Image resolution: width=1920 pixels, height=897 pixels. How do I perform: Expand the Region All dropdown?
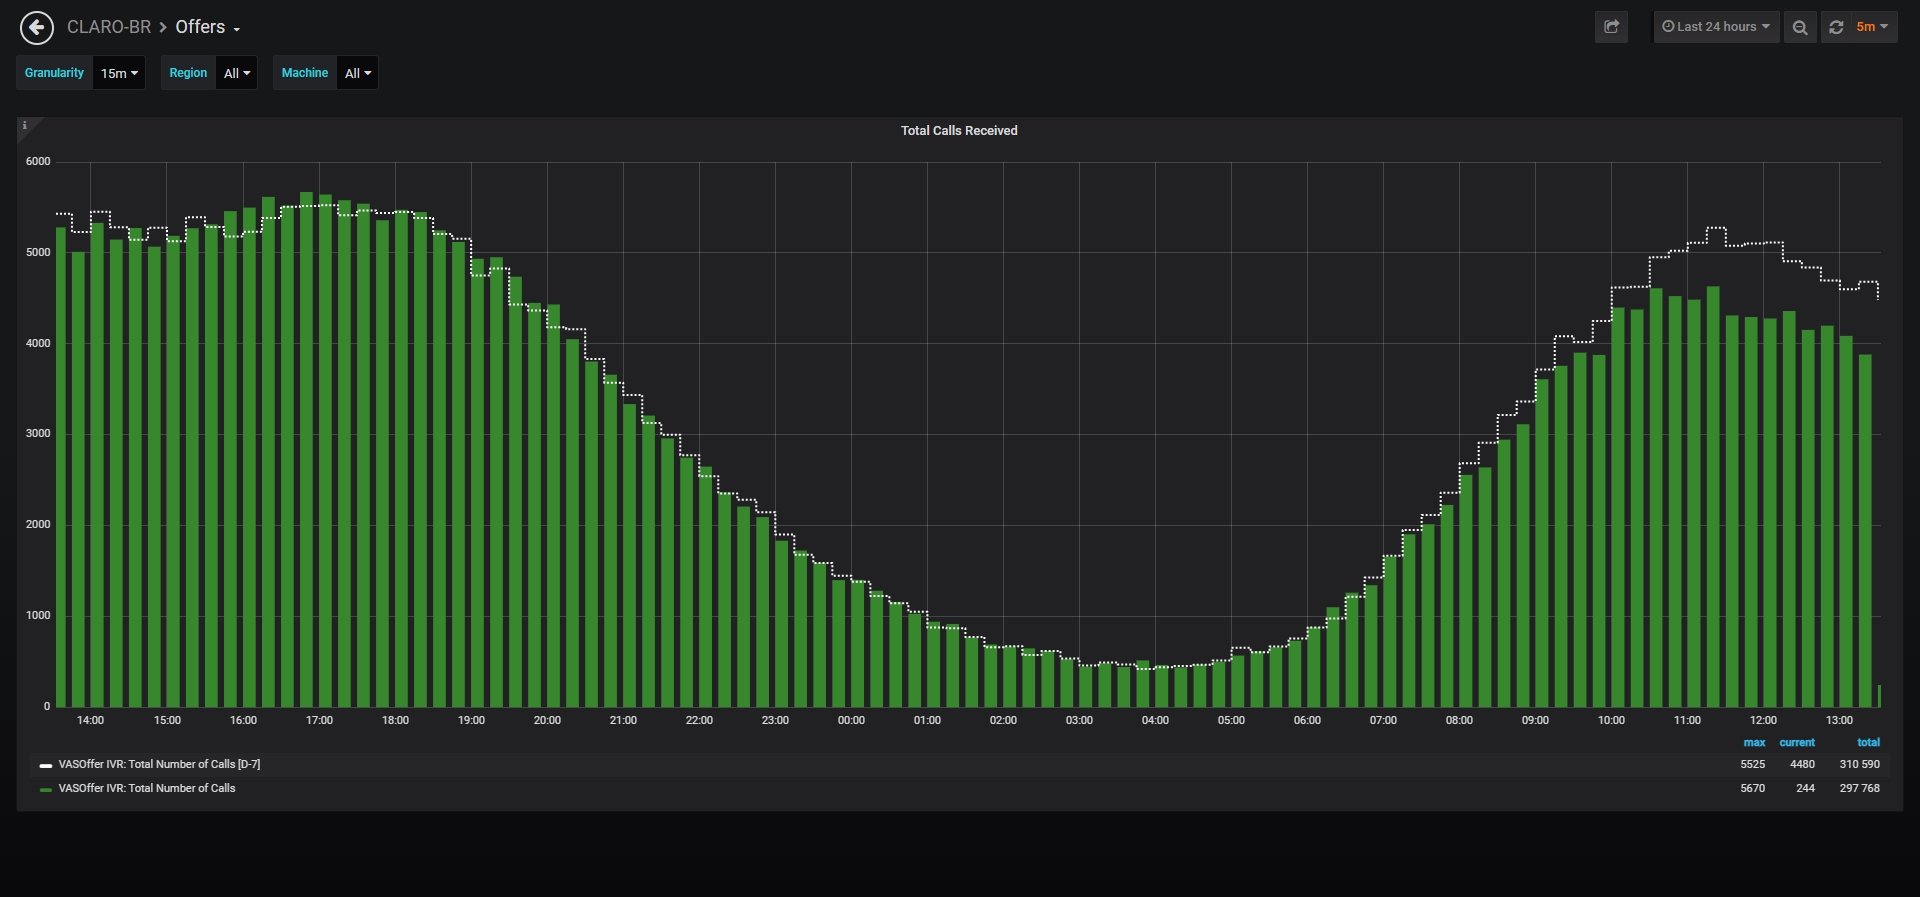[x=237, y=73]
